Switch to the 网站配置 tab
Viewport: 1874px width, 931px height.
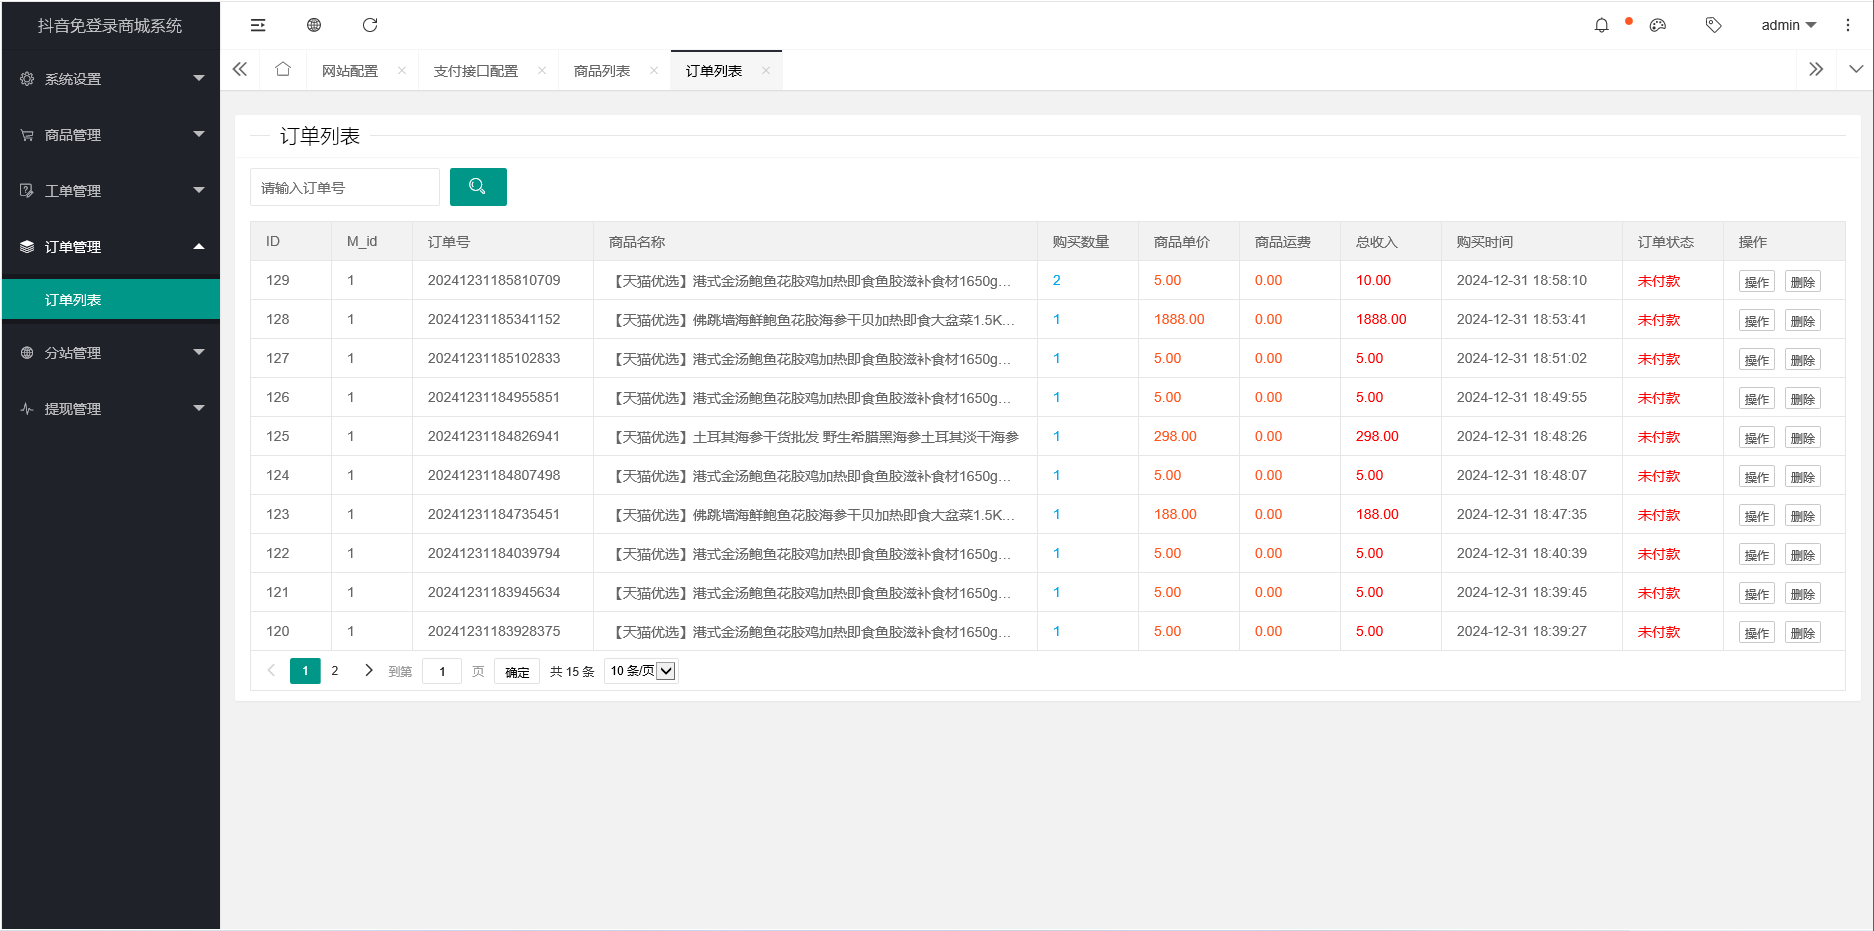(350, 71)
